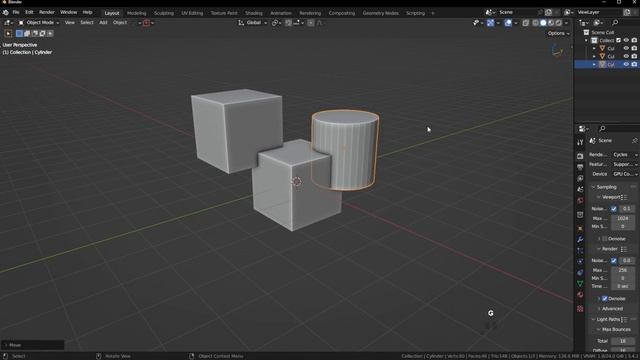Switch to the Shading workspace tab
The height and width of the screenshot is (360, 640).
click(x=253, y=13)
